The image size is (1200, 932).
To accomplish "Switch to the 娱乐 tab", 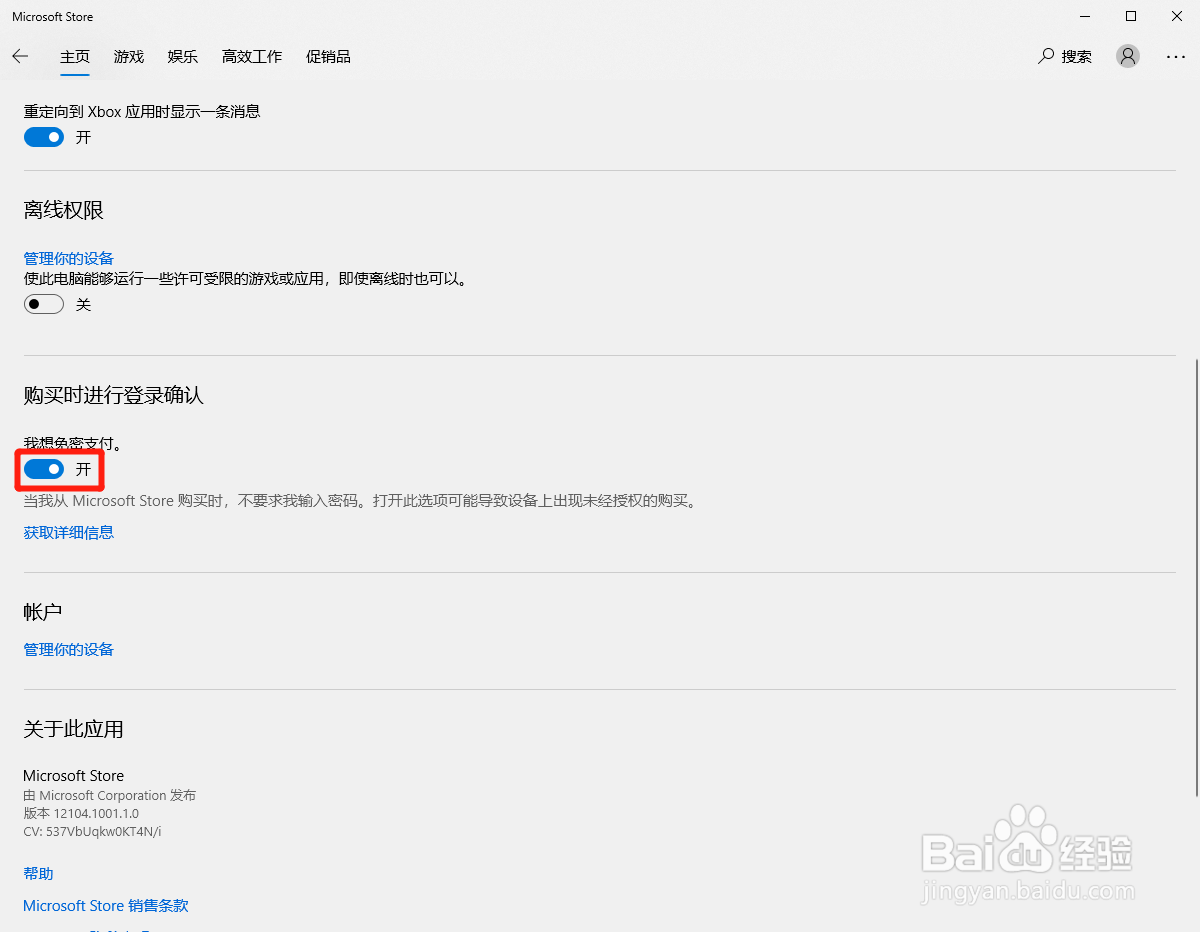I will point(183,56).
